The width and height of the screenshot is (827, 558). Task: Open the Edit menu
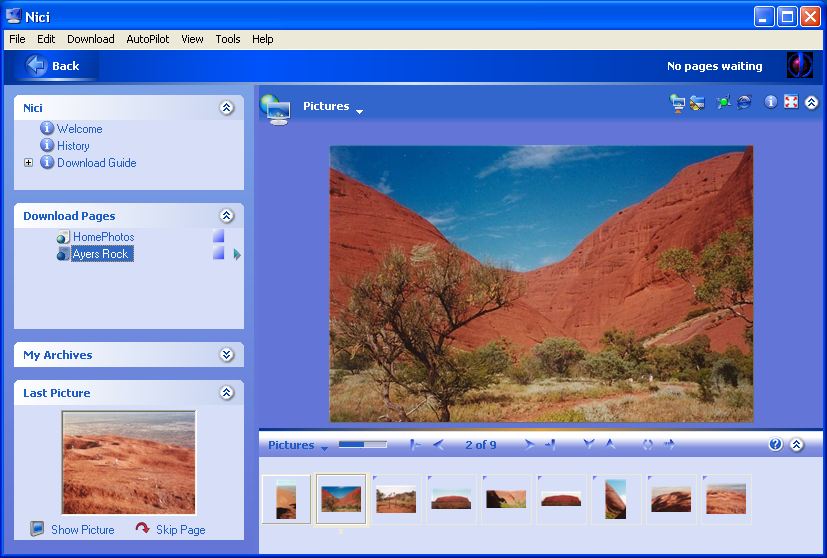pos(46,39)
